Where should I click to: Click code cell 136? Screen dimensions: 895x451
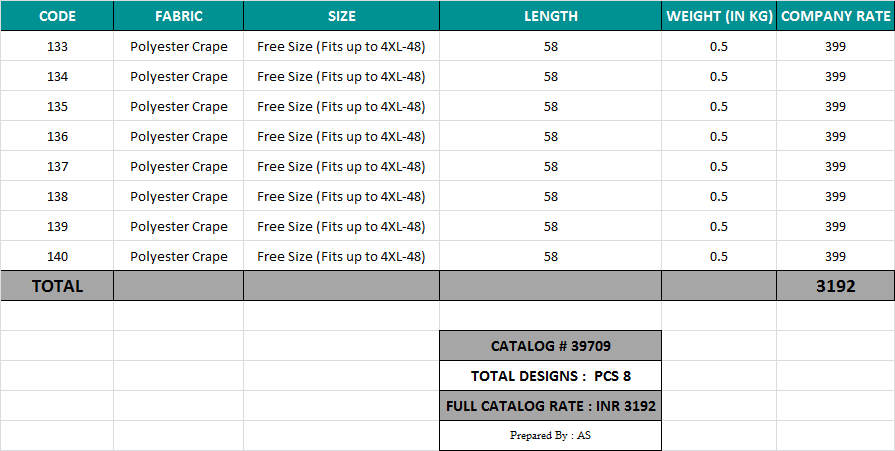point(57,137)
